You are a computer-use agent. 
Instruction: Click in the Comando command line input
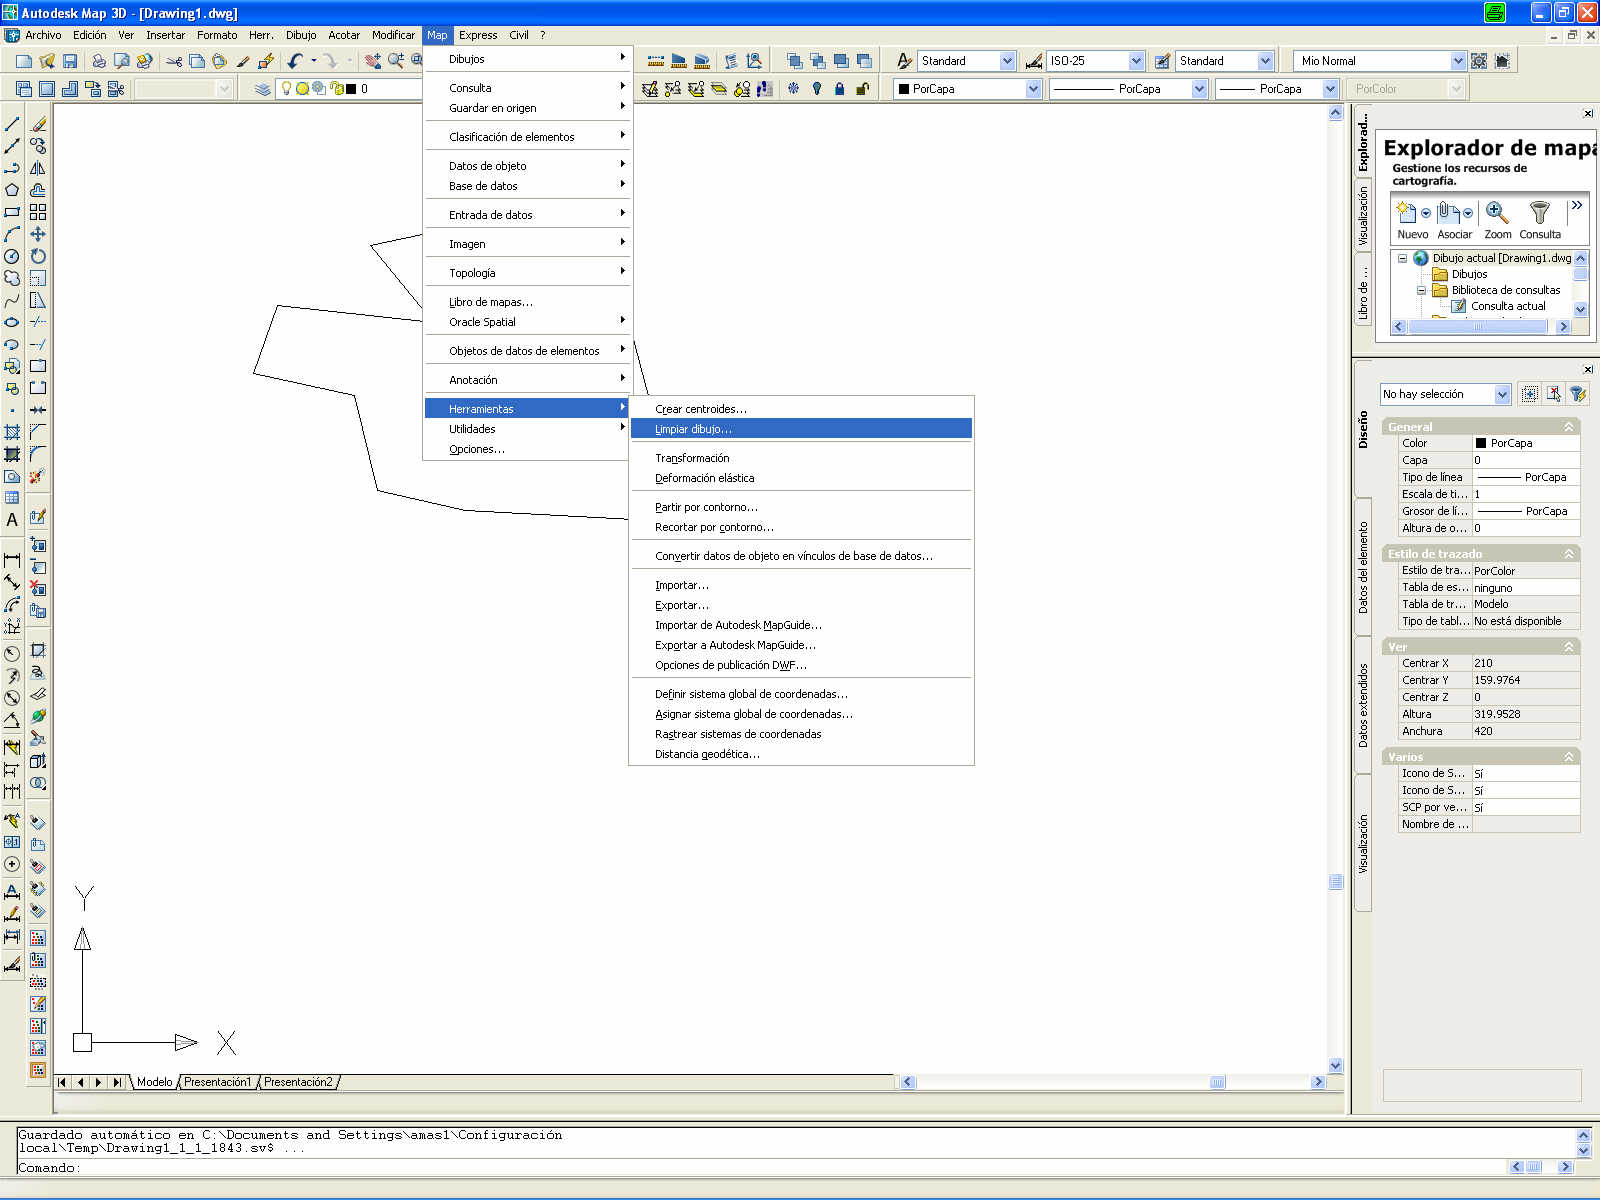click(790, 1167)
